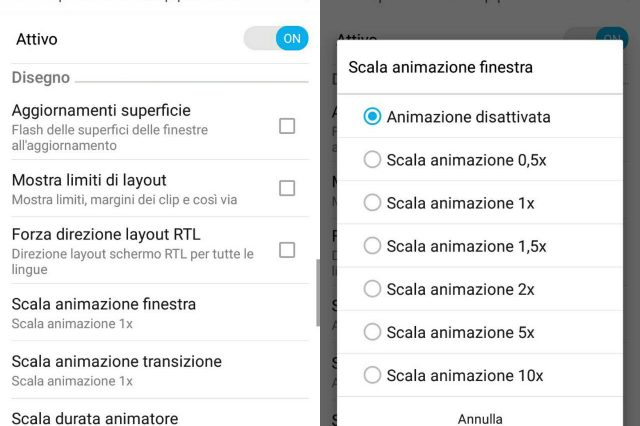Enable Forza direzione layout RTL checkbox
Image resolution: width=640 pixels, height=426 pixels.
pyautogui.click(x=287, y=250)
